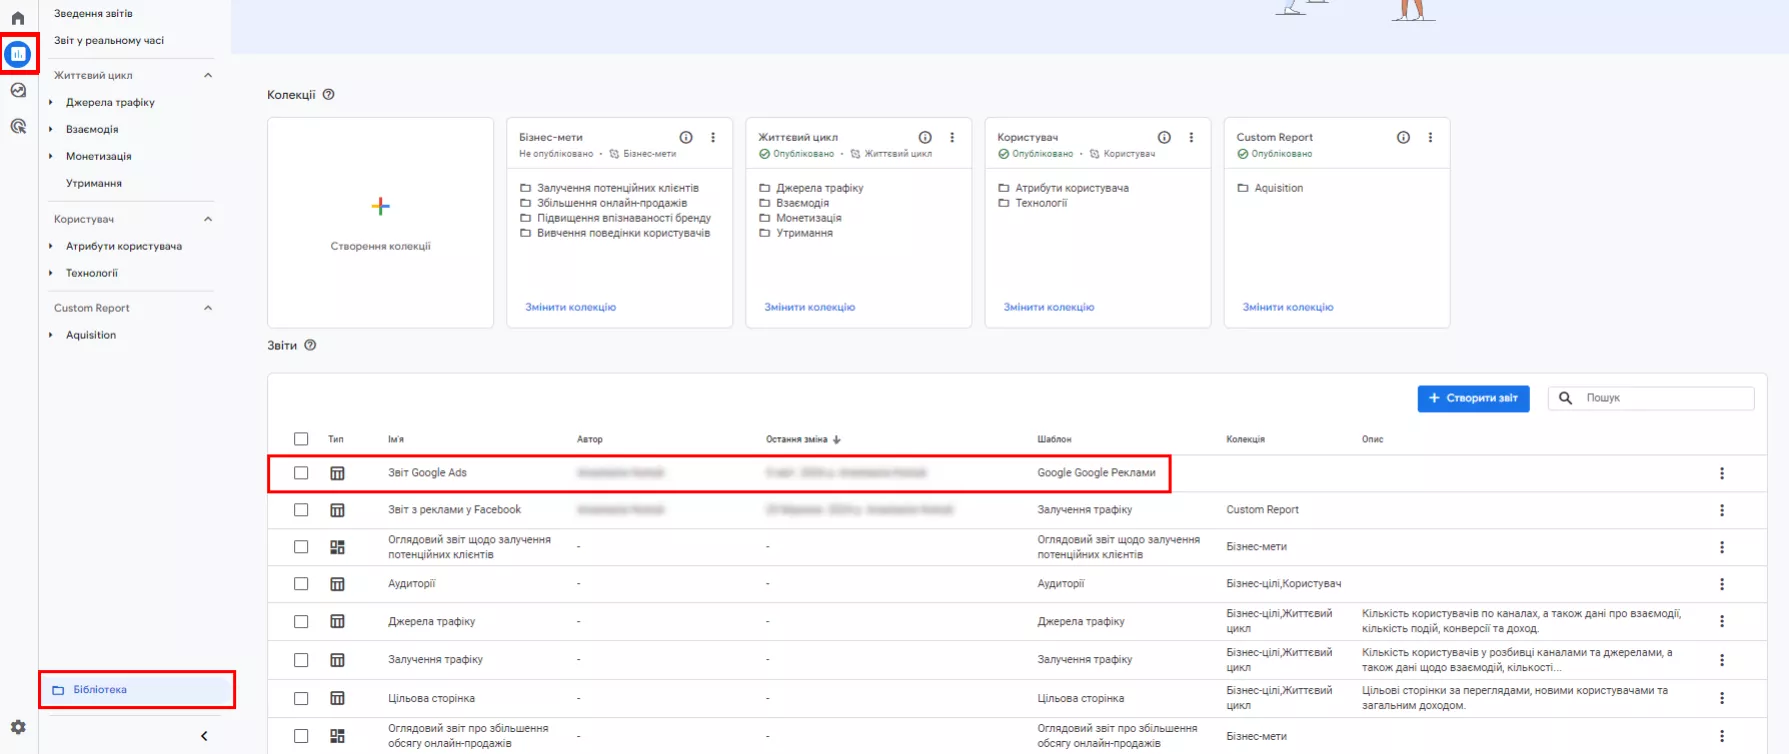This screenshot has width=1789, height=754.
Task: Open the Reports icon in left rail
Action: 18,54
